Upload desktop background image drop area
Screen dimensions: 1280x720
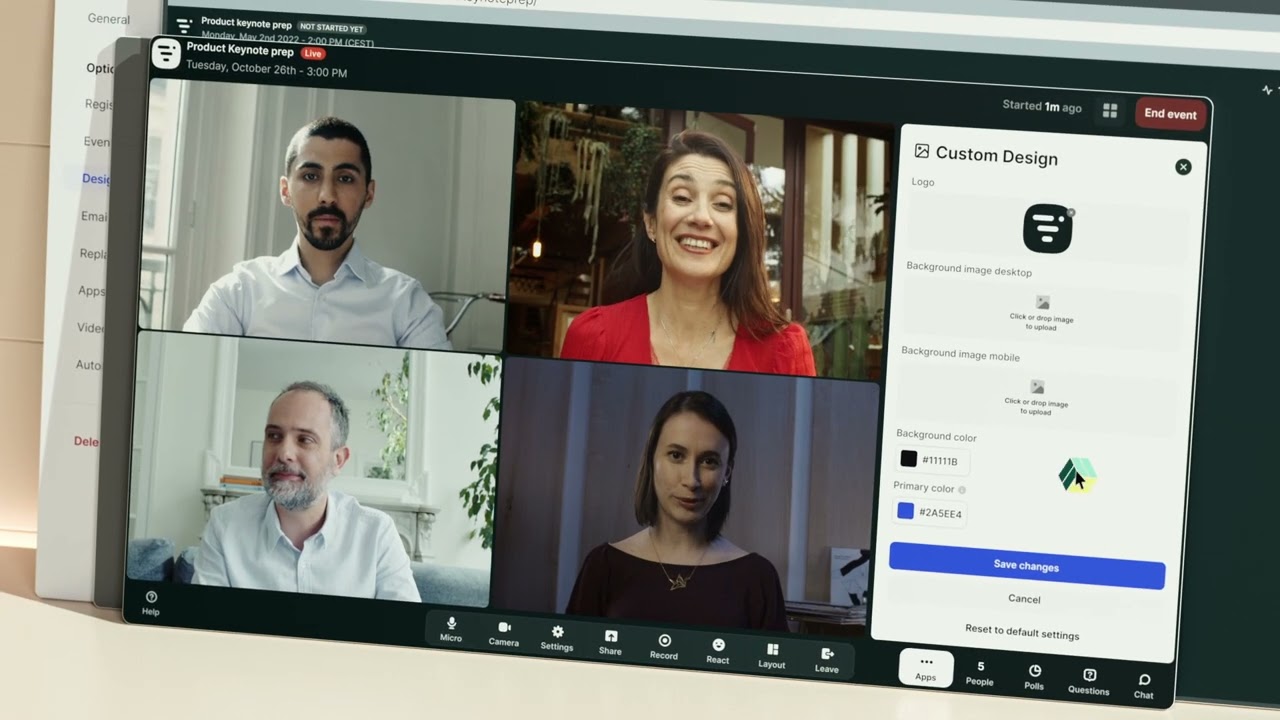pyautogui.click(x=1042, y=313)
